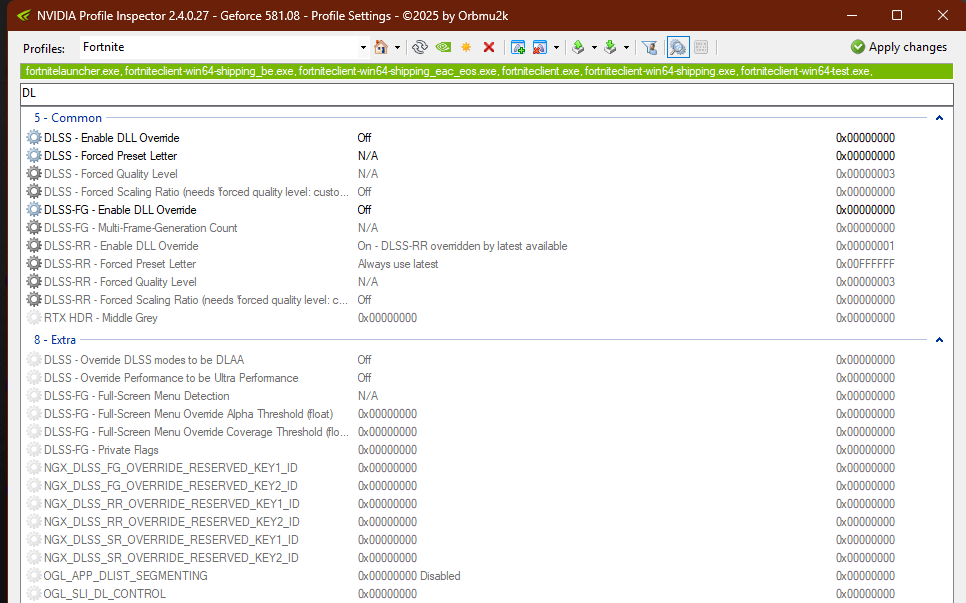The image size is (966, 603).
Task: Select the RTX HDR - Middle Grey row
Action: coord(487,318)
